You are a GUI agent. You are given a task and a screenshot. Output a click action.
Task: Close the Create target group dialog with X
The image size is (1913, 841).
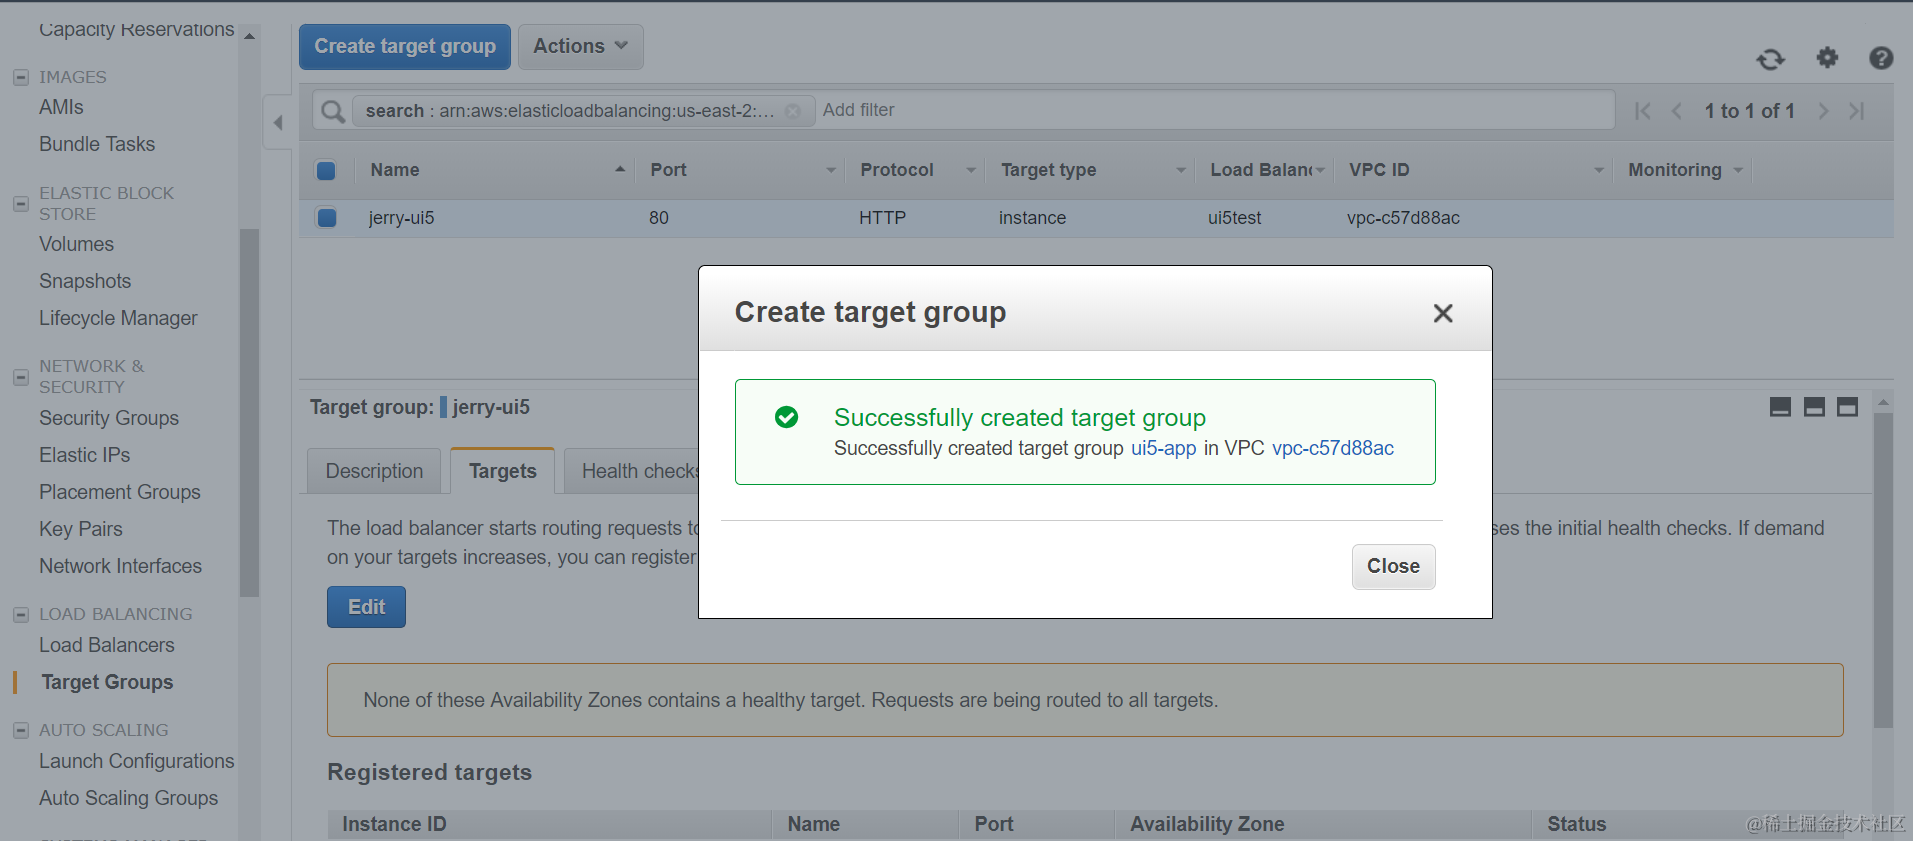point(1443,313)
